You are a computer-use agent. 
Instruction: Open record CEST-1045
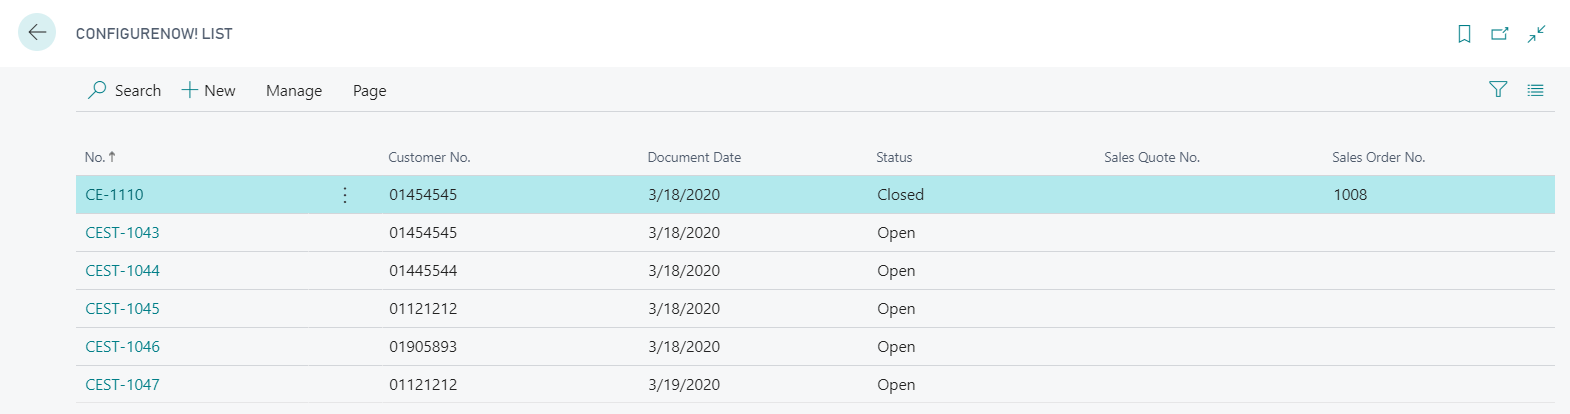coord(122,309)
